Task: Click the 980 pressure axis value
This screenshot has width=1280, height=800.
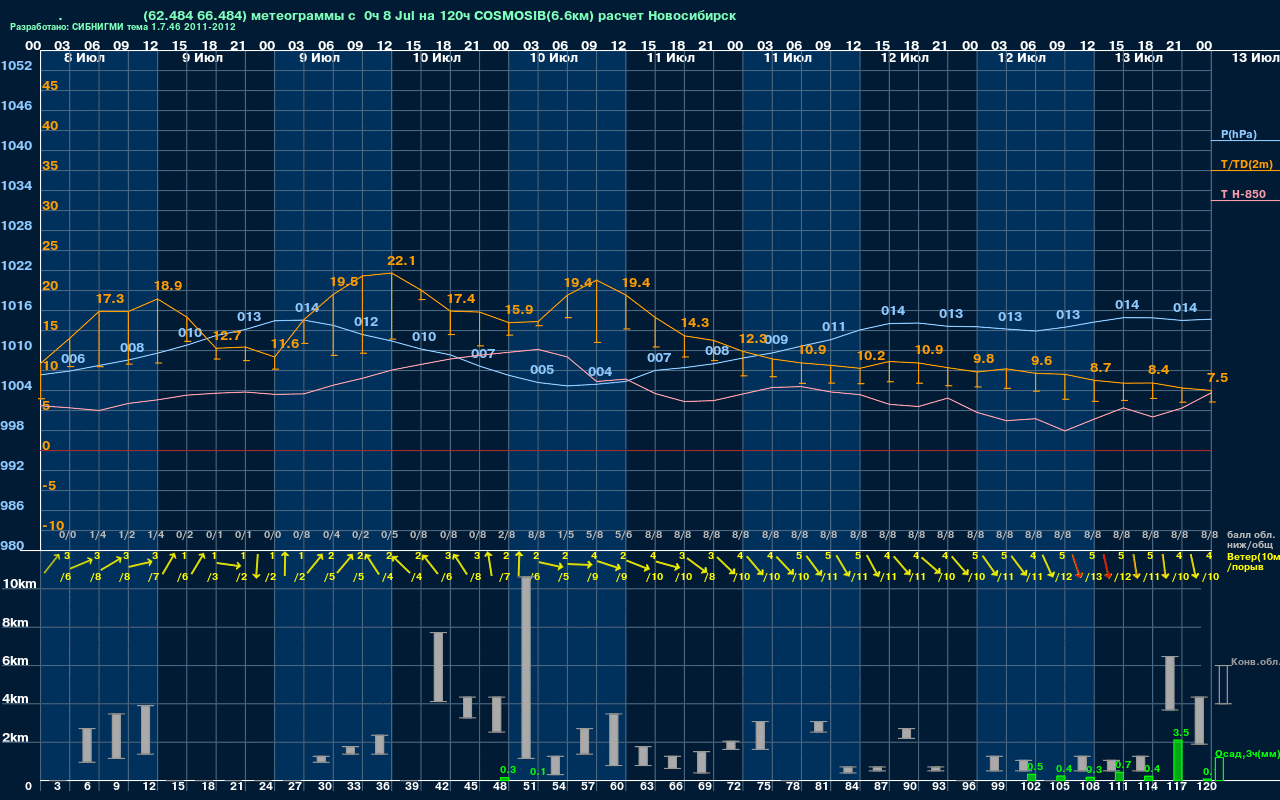Action: (x=13, y=546)
